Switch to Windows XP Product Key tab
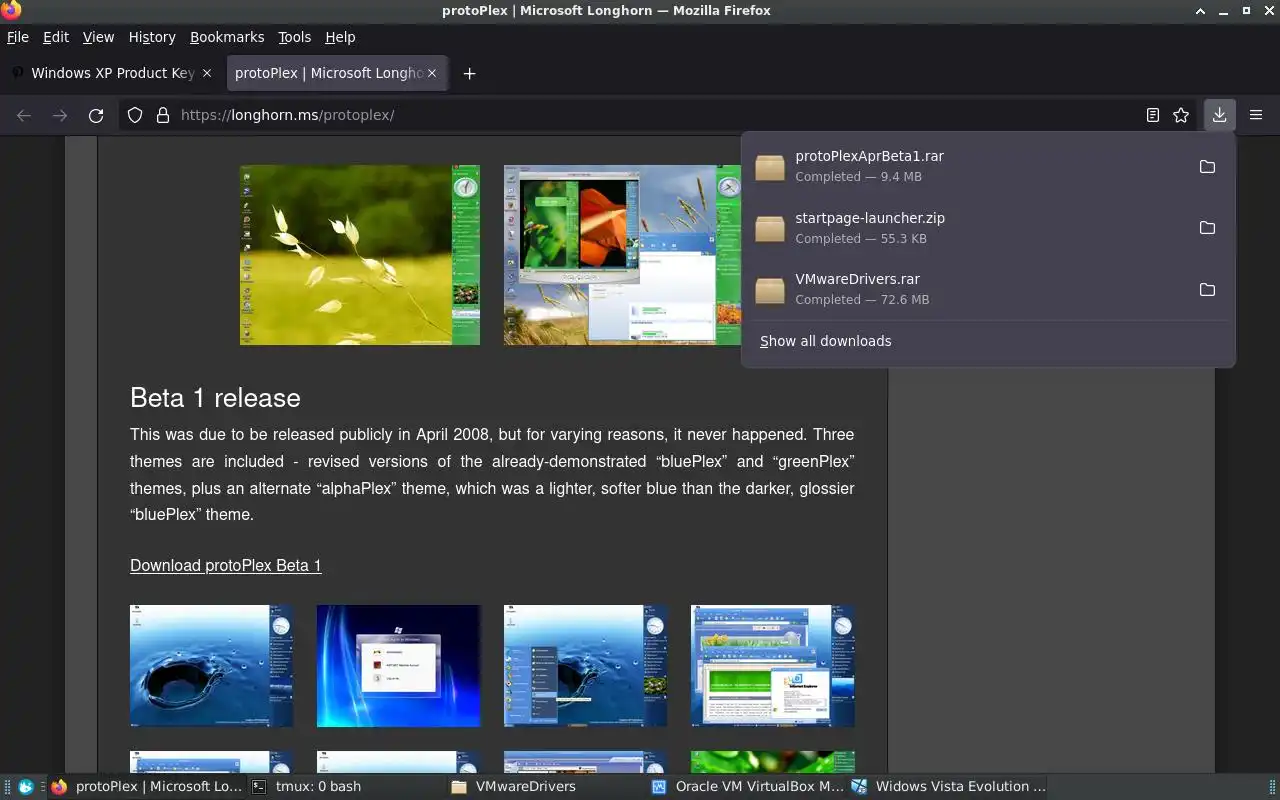 [112, 73]
